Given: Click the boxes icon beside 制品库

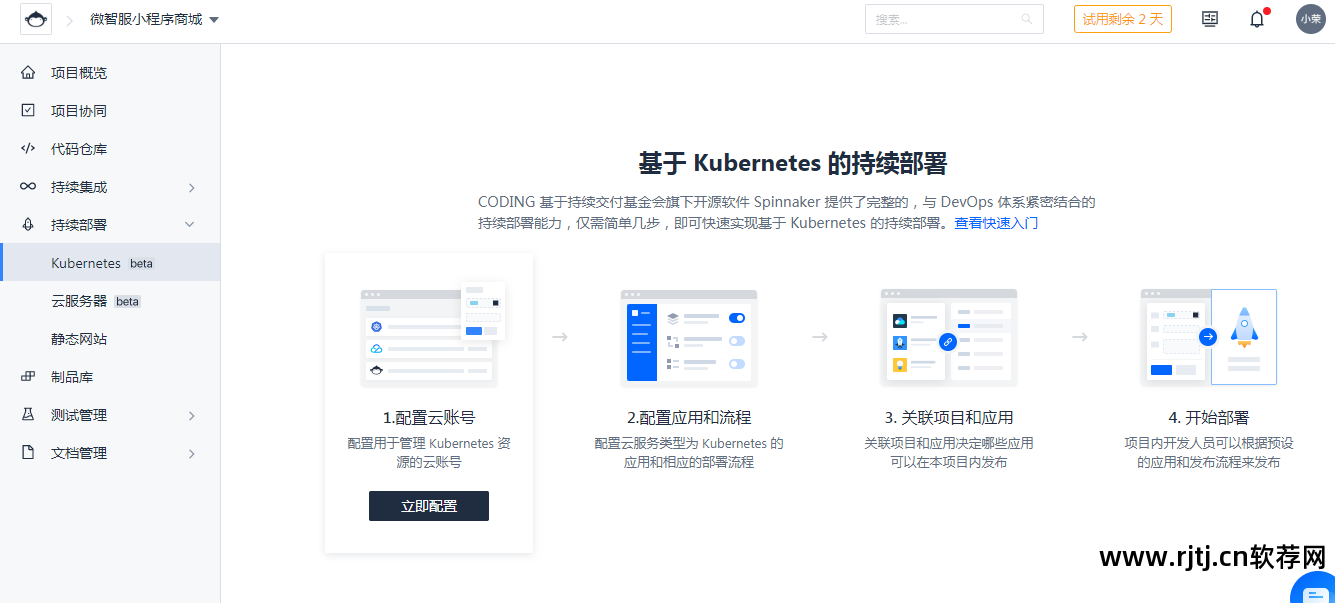Looking at the screenshot, I should (x=28, y=376).
